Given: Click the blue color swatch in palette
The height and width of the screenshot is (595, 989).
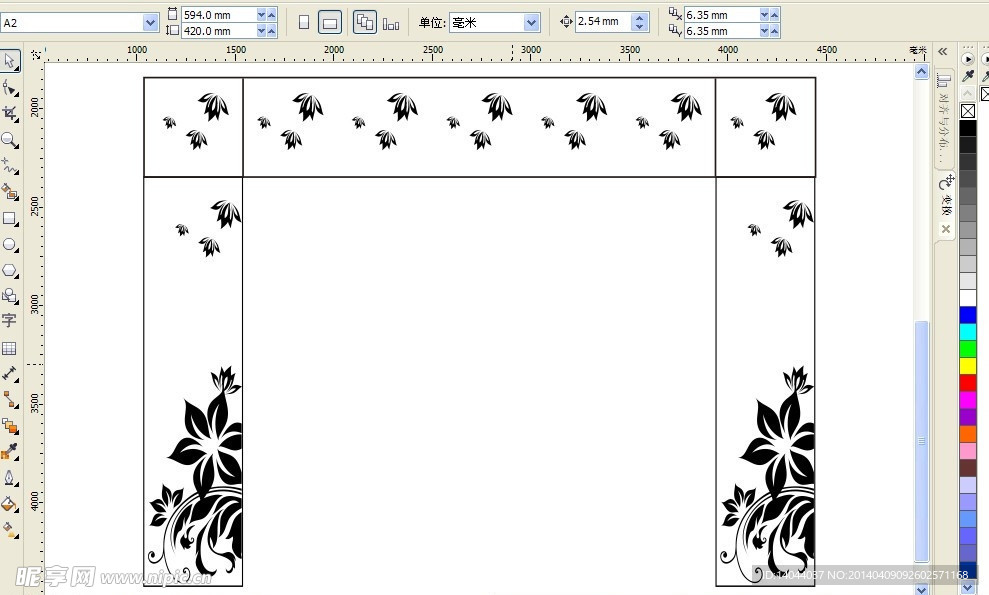Looking at the screenshot, I should (x=968, y=315).
